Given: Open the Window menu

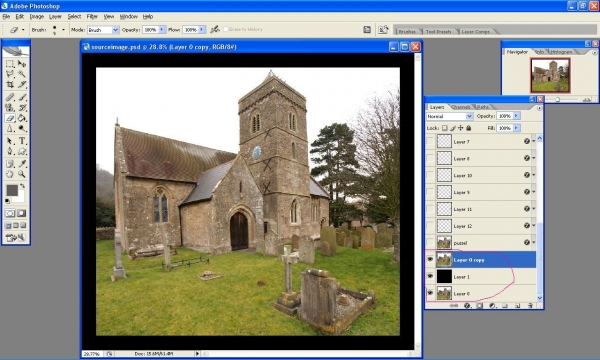Looking at the screenshot, I should pyautogui.click(x=129, y=16).
